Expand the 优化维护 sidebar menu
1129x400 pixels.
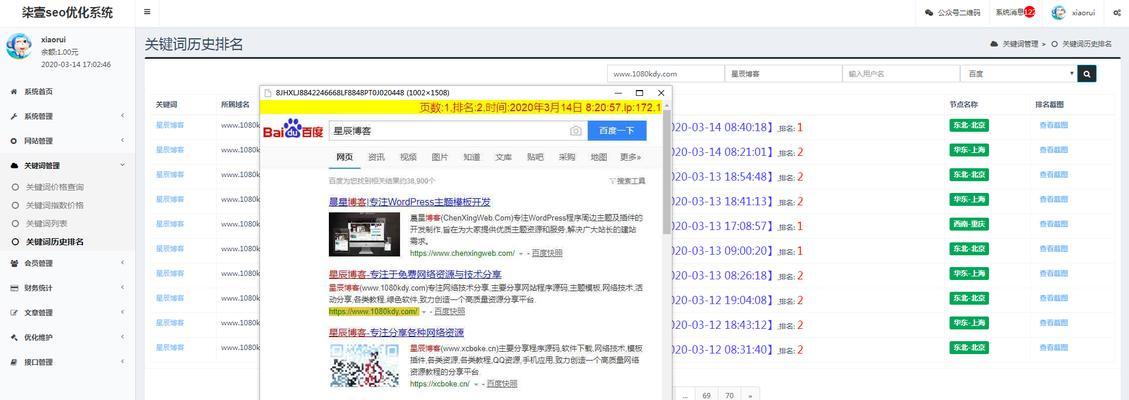click(x=67, y=337)
